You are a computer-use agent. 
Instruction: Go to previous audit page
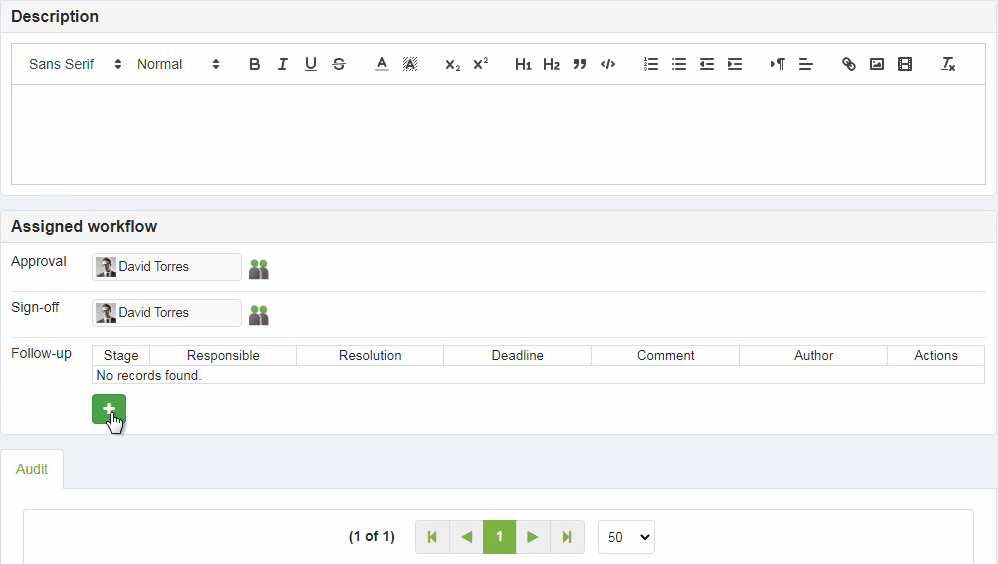point(467,537)
